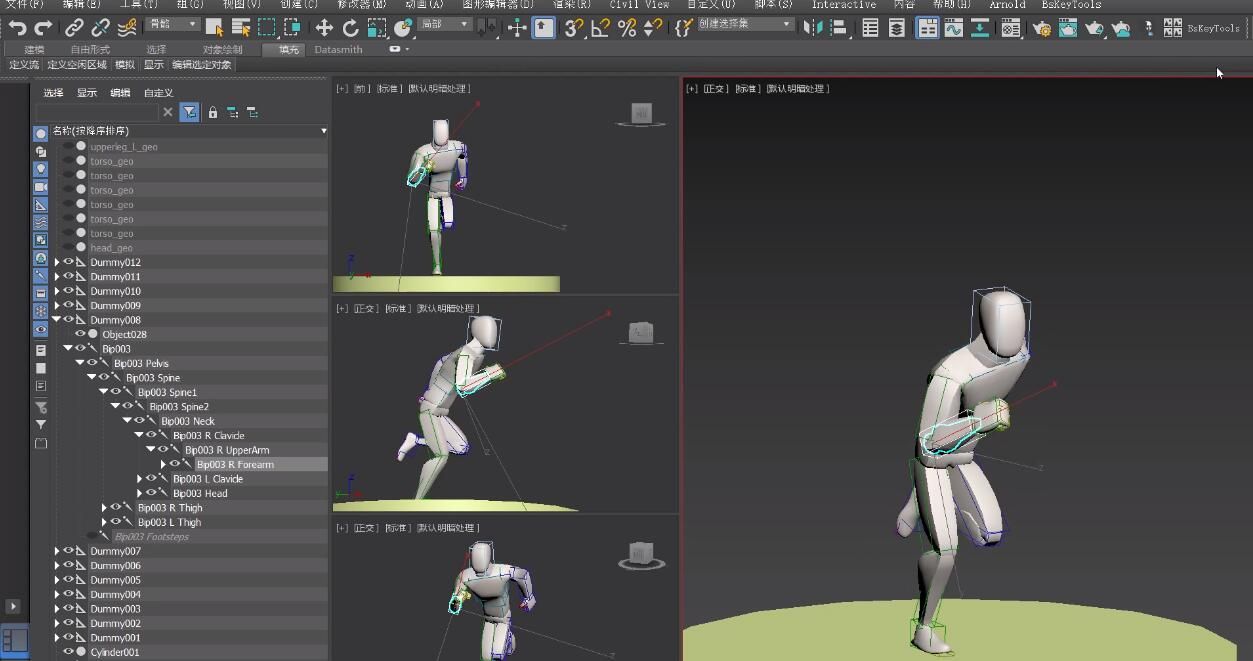Open Render Setup teapot icon
1253x661 pixels.
coord(1041,28)
